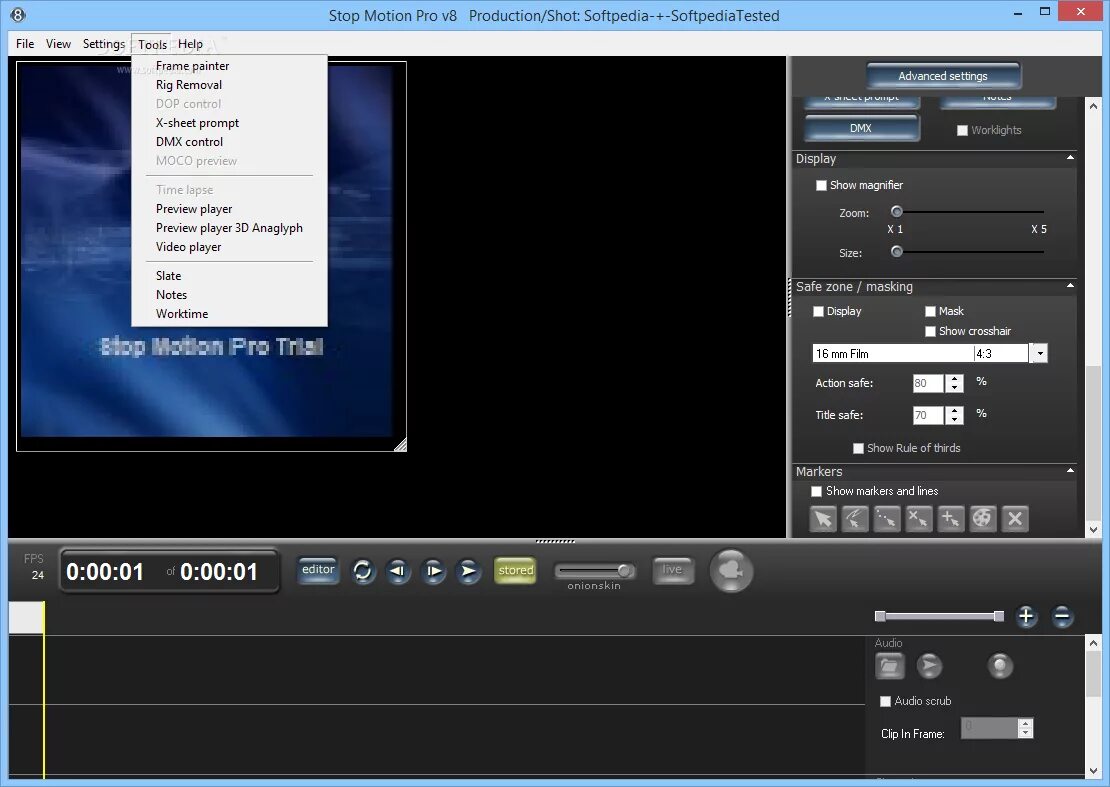Click the DMX button
This screenshot has height=787, width=1110.
[x=862, y=128]
